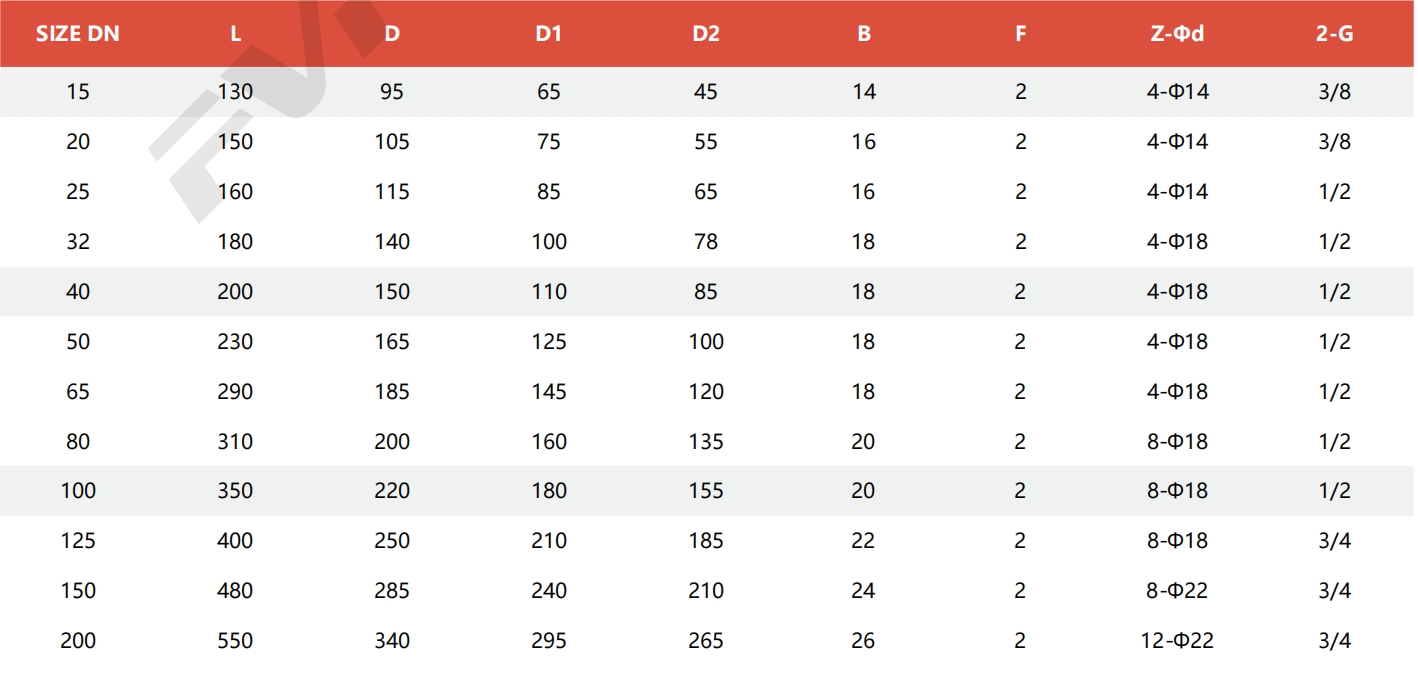This screenshot has width=1418, height=681.
Task: Click the 3/8 value in DN 15 row
Action: coord(1334,92)
